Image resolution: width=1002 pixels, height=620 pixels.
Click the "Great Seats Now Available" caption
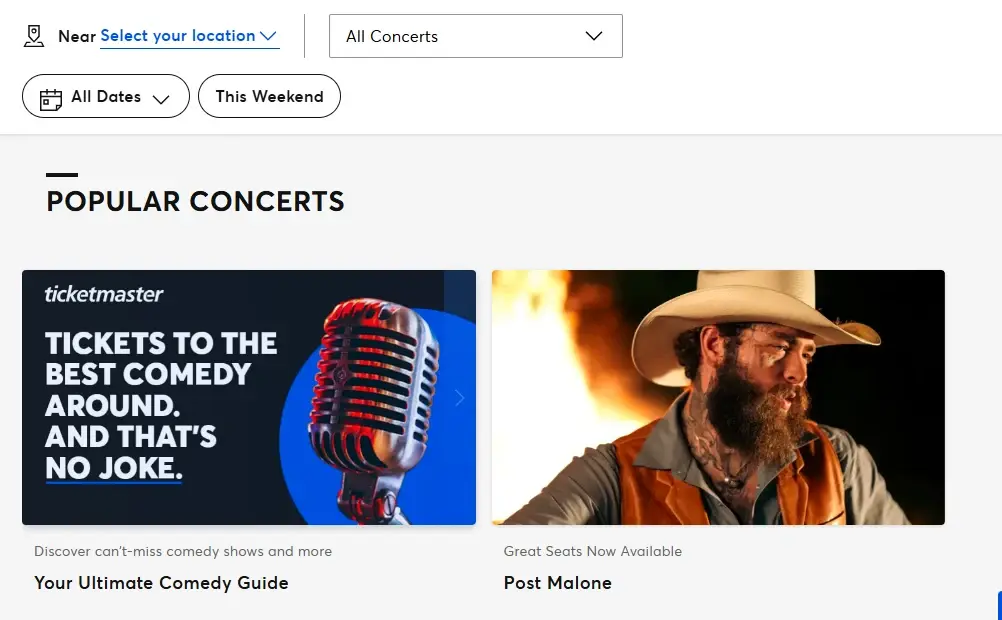pyautogui.click(x=593, y=551)
